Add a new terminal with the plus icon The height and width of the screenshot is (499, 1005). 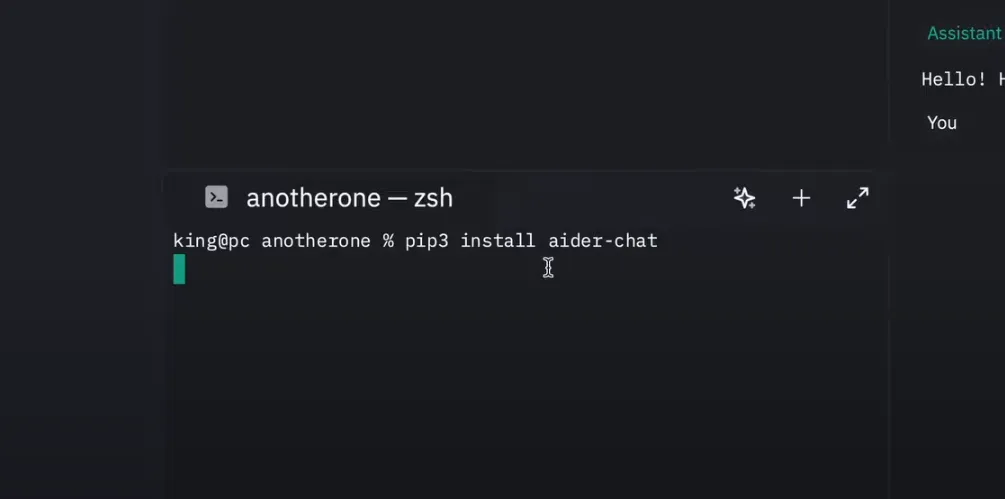coord(801,198)
